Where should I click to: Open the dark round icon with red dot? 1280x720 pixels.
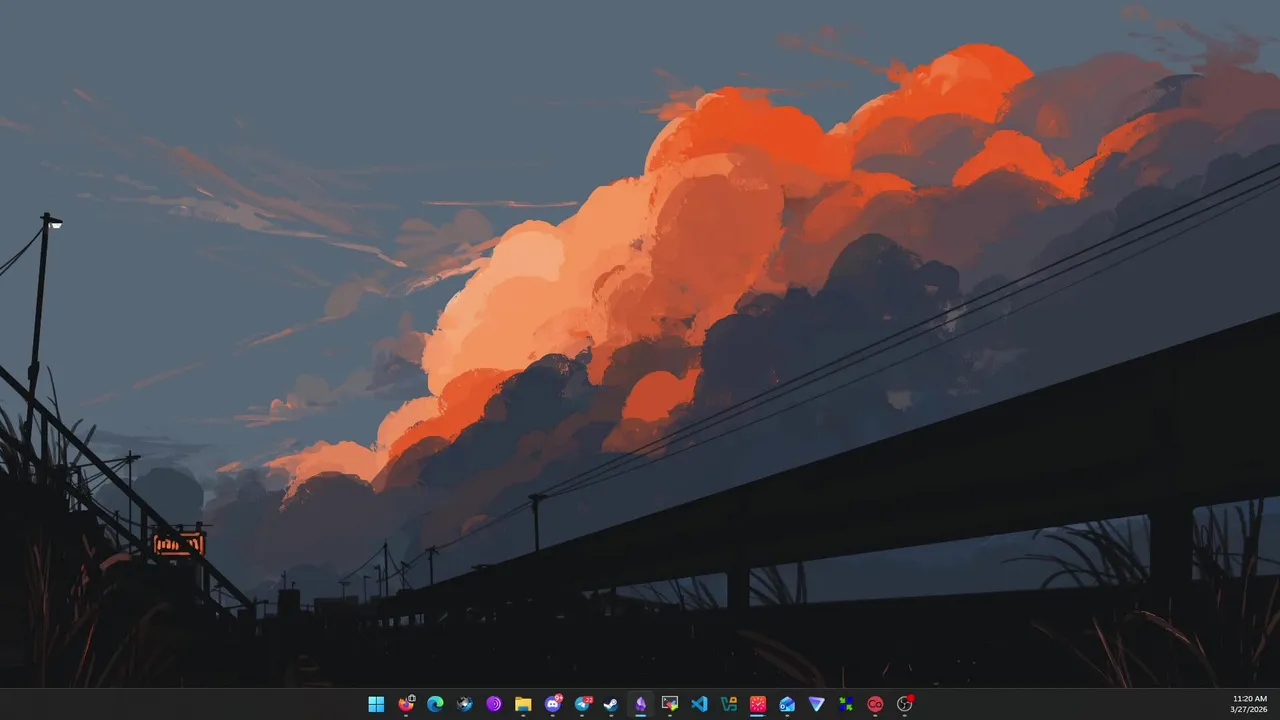905,704
